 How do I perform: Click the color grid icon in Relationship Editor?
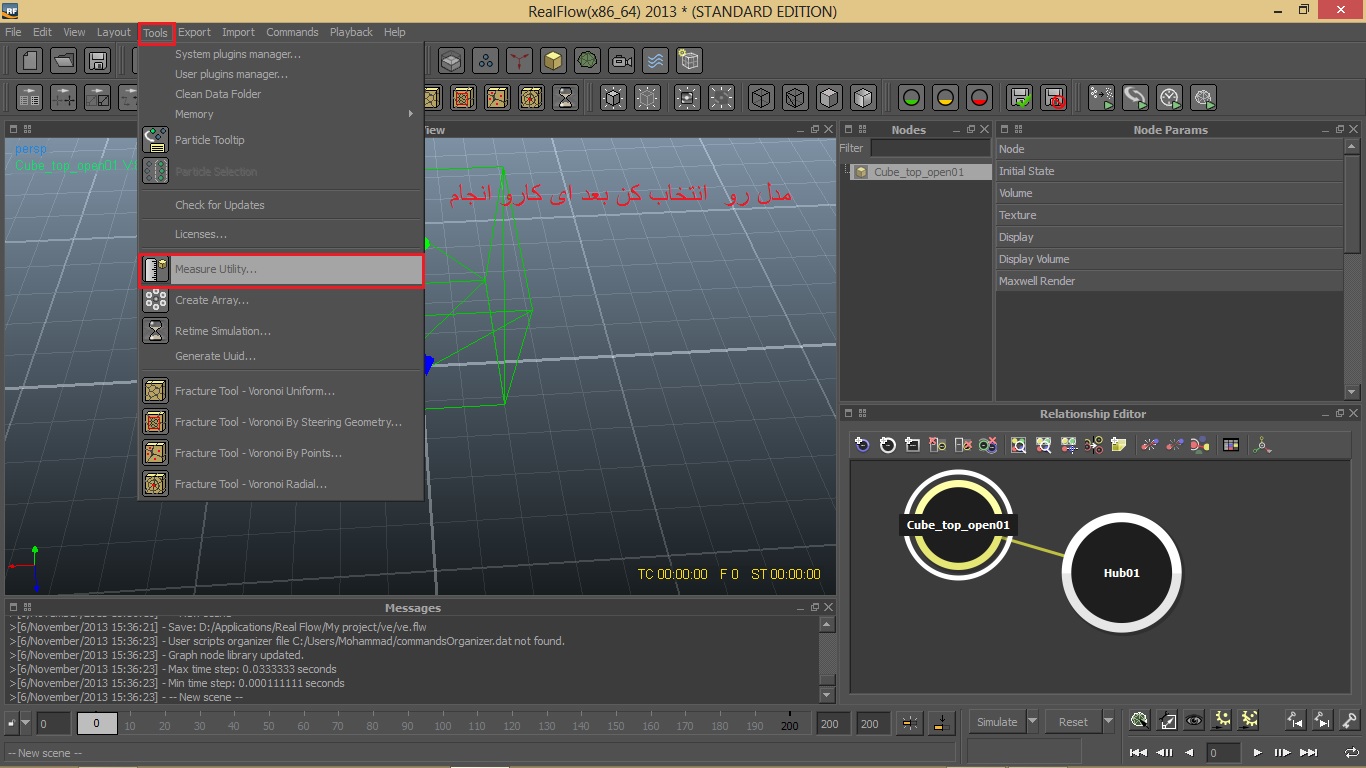tap(1231, 445)
